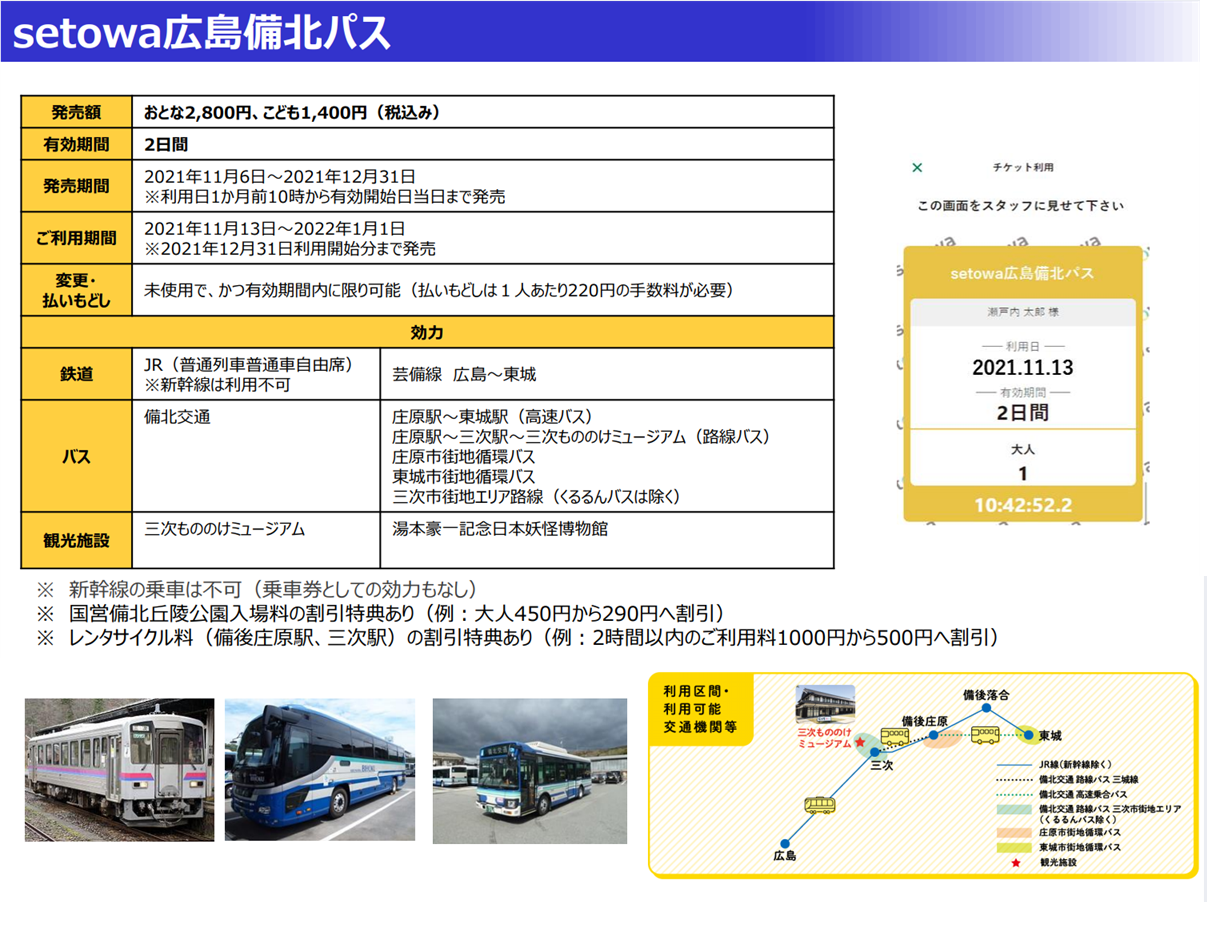
Task: Open the JR train photo thumbnail
Action: coord(120,769)
